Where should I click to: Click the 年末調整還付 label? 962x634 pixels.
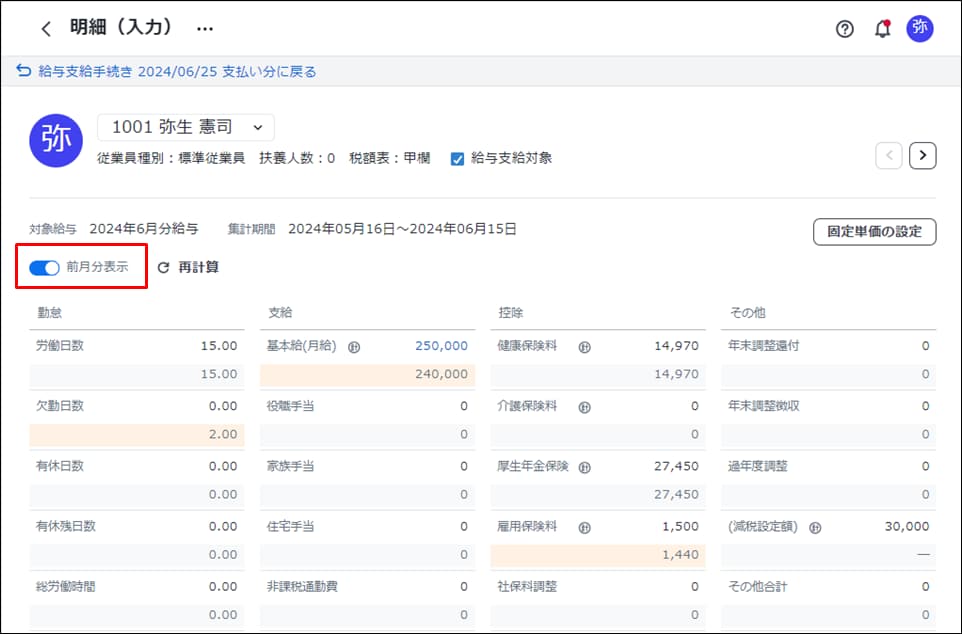coord(764,346)
